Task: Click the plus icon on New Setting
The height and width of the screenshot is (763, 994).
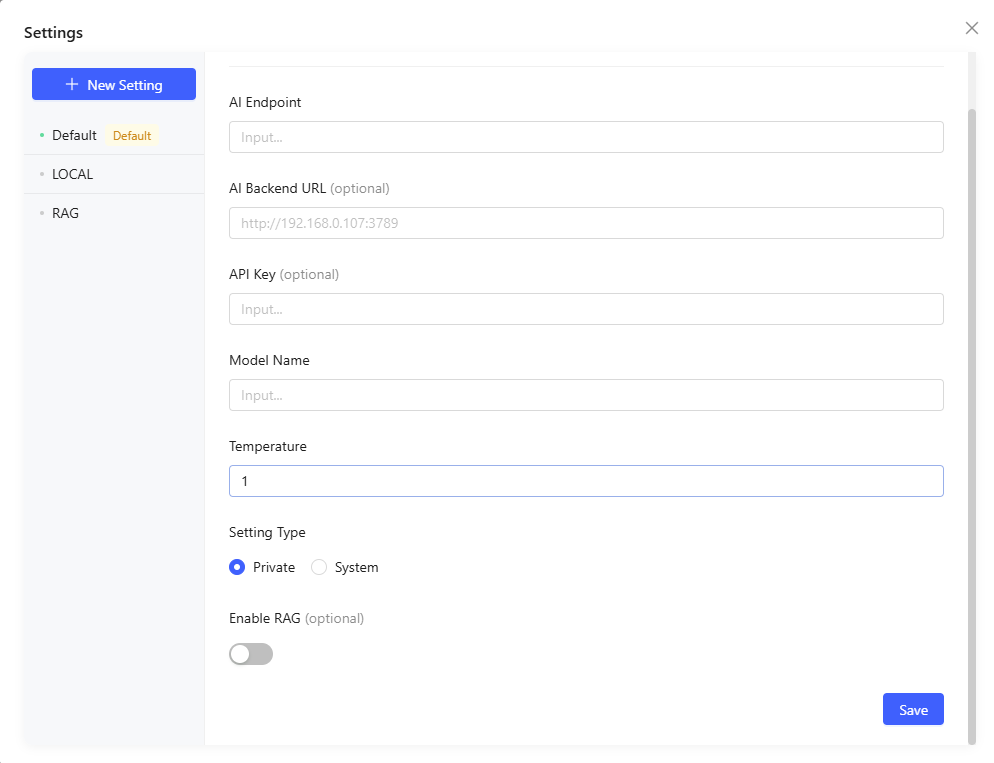Action: (x=72, y=85)
